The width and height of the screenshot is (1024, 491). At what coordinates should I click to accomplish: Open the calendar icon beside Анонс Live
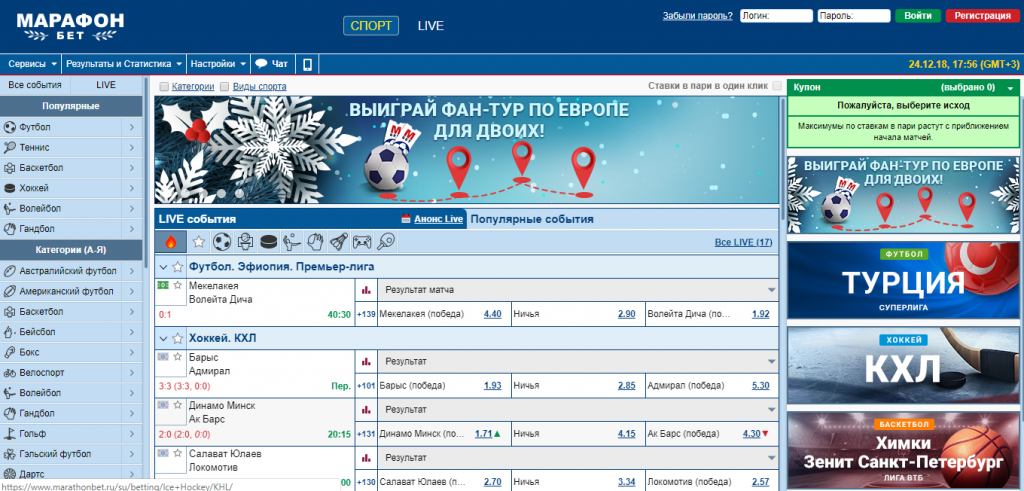406,219
